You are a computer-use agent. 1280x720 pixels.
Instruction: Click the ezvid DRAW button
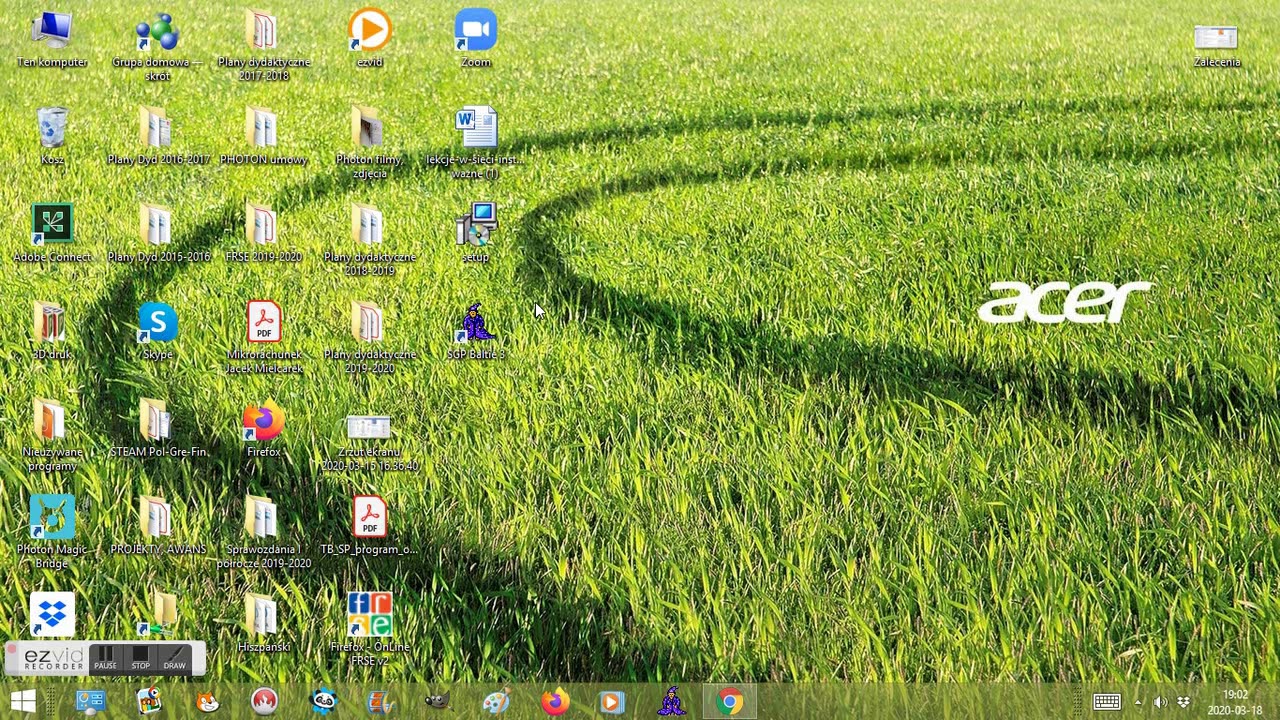175,658
